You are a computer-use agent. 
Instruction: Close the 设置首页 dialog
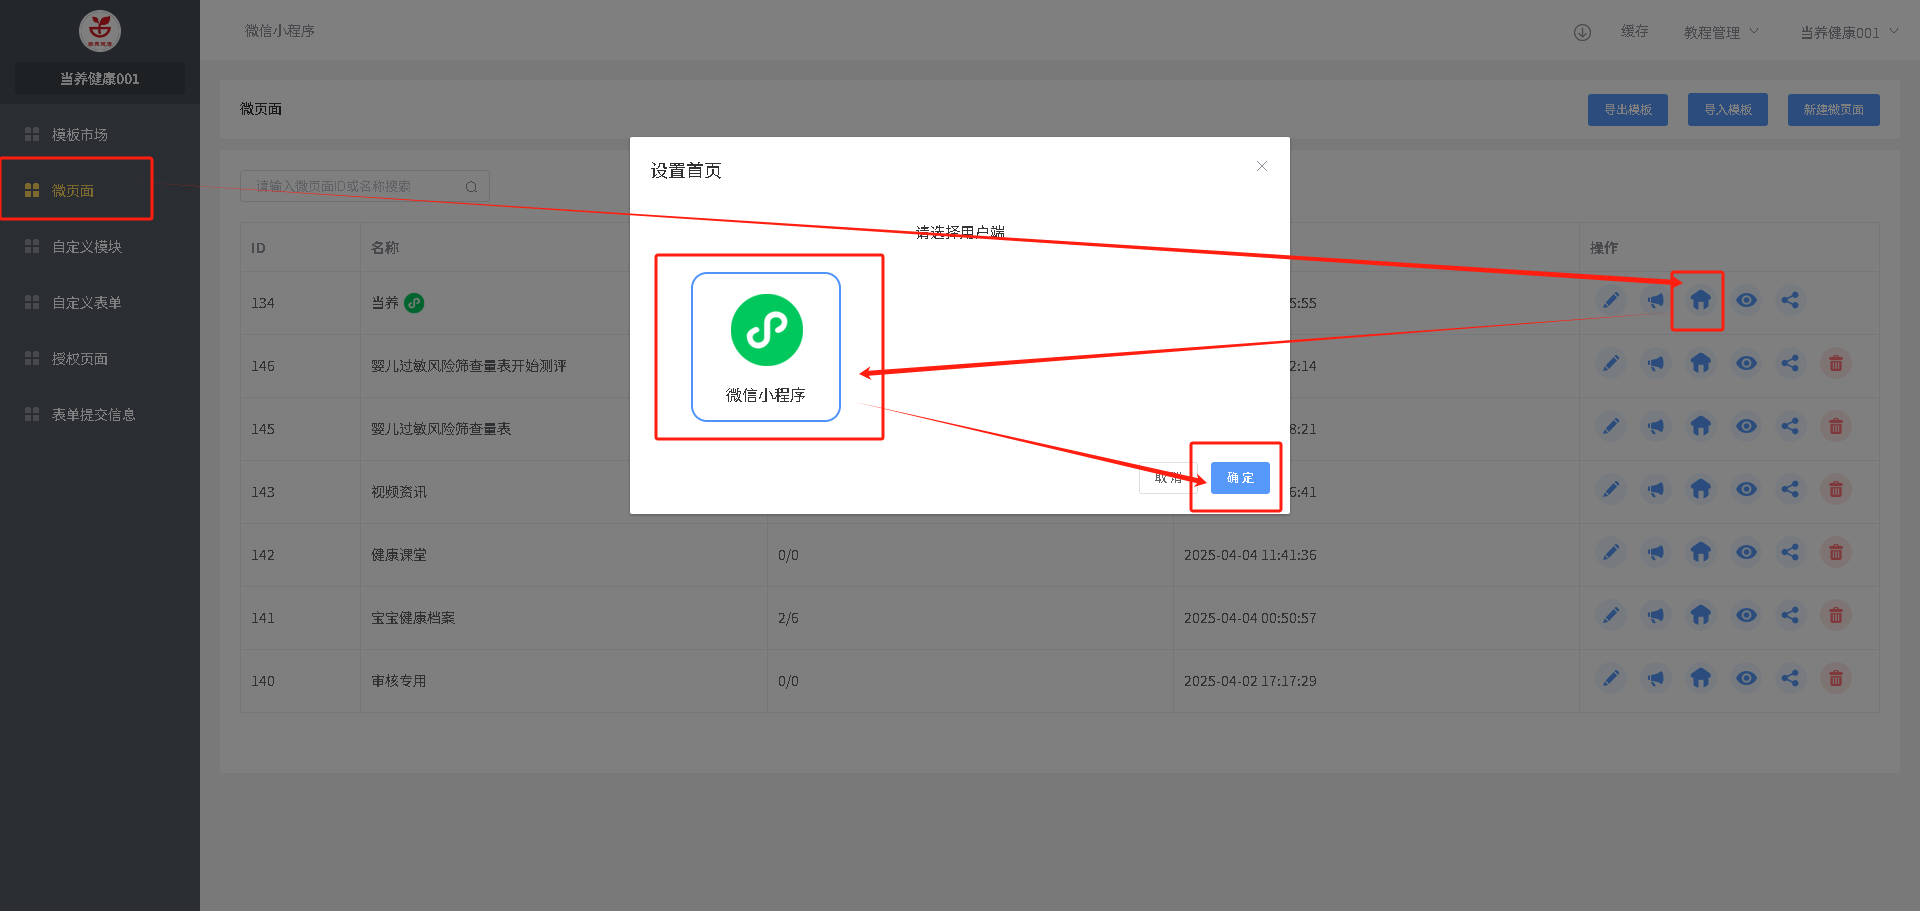click(x=1262, y=166)
